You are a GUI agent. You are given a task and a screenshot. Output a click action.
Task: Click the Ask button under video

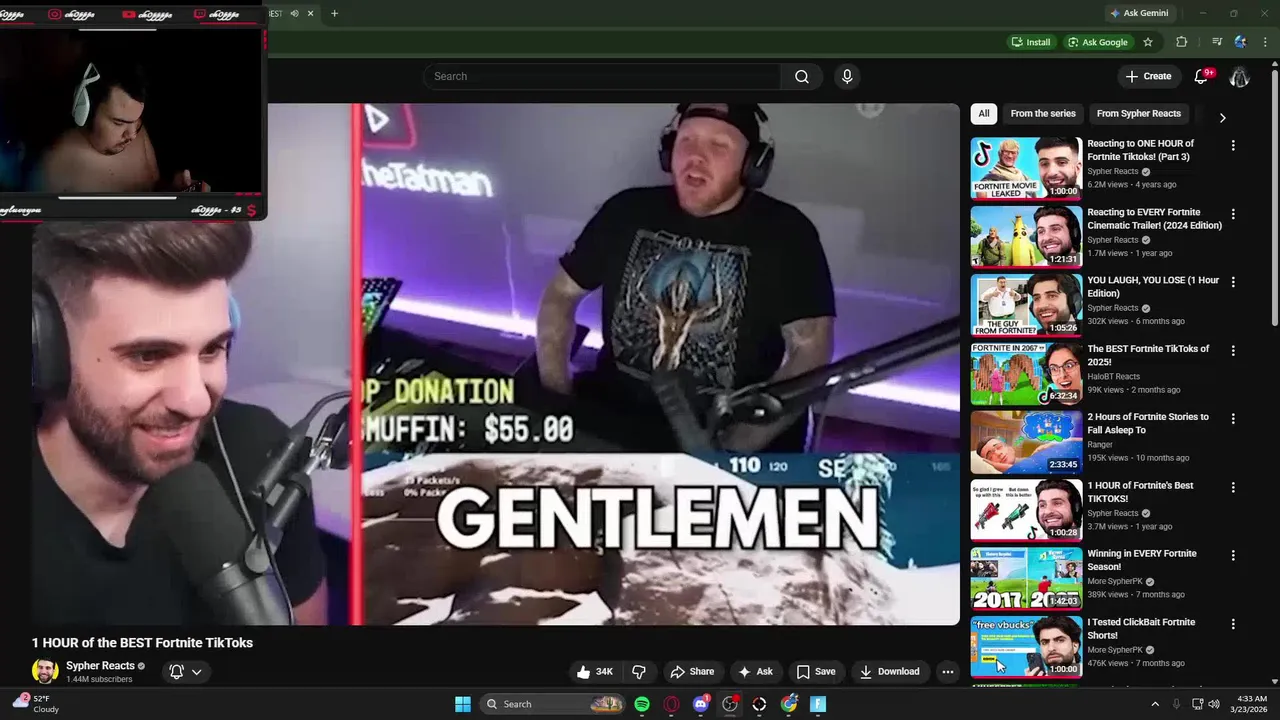(755, 672)
